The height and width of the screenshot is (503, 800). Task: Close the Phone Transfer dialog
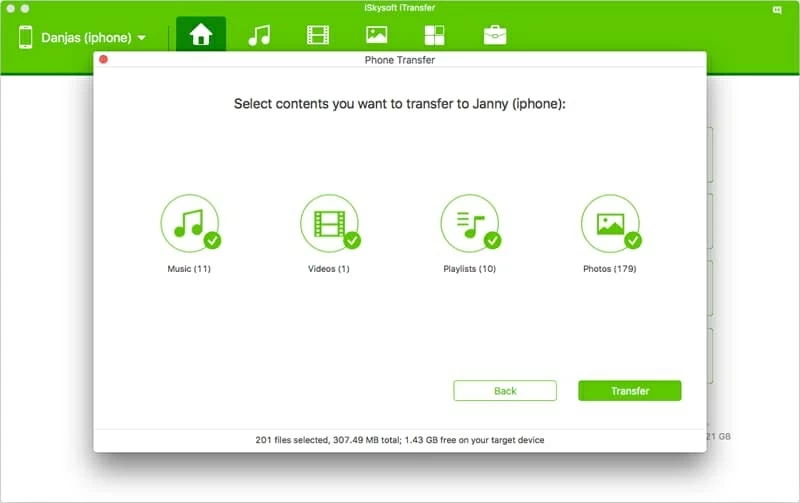pyautogui.click(x=103, y=60)
